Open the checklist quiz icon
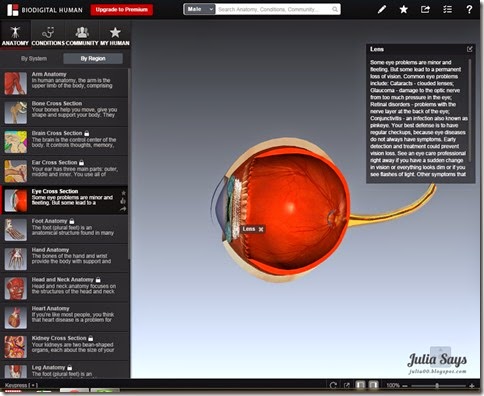The height and width of the screenshot is (396, 484). pos(447,9)
